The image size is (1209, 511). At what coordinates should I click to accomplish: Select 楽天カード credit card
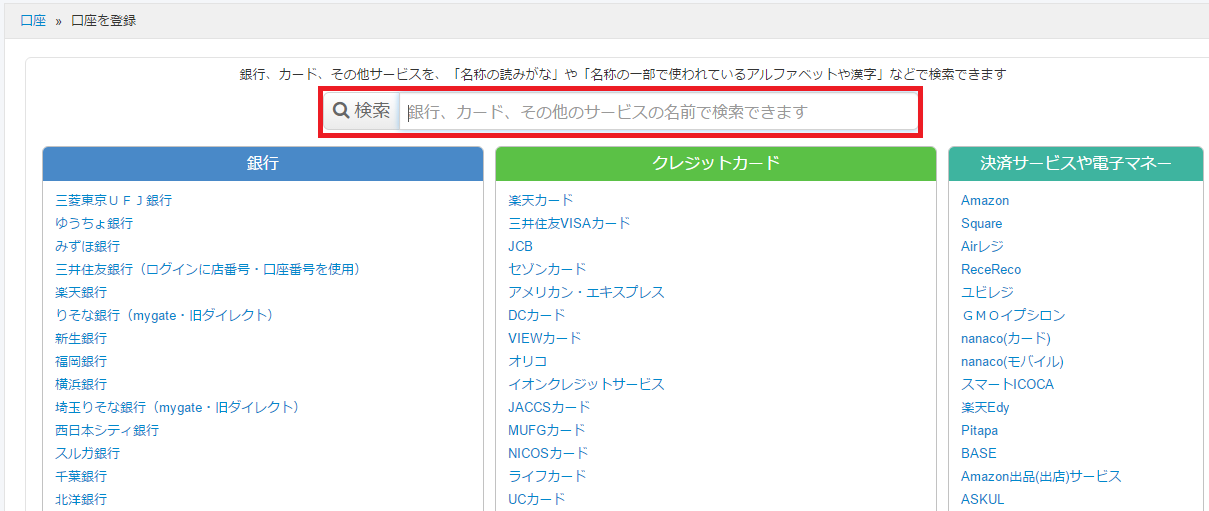541,200
